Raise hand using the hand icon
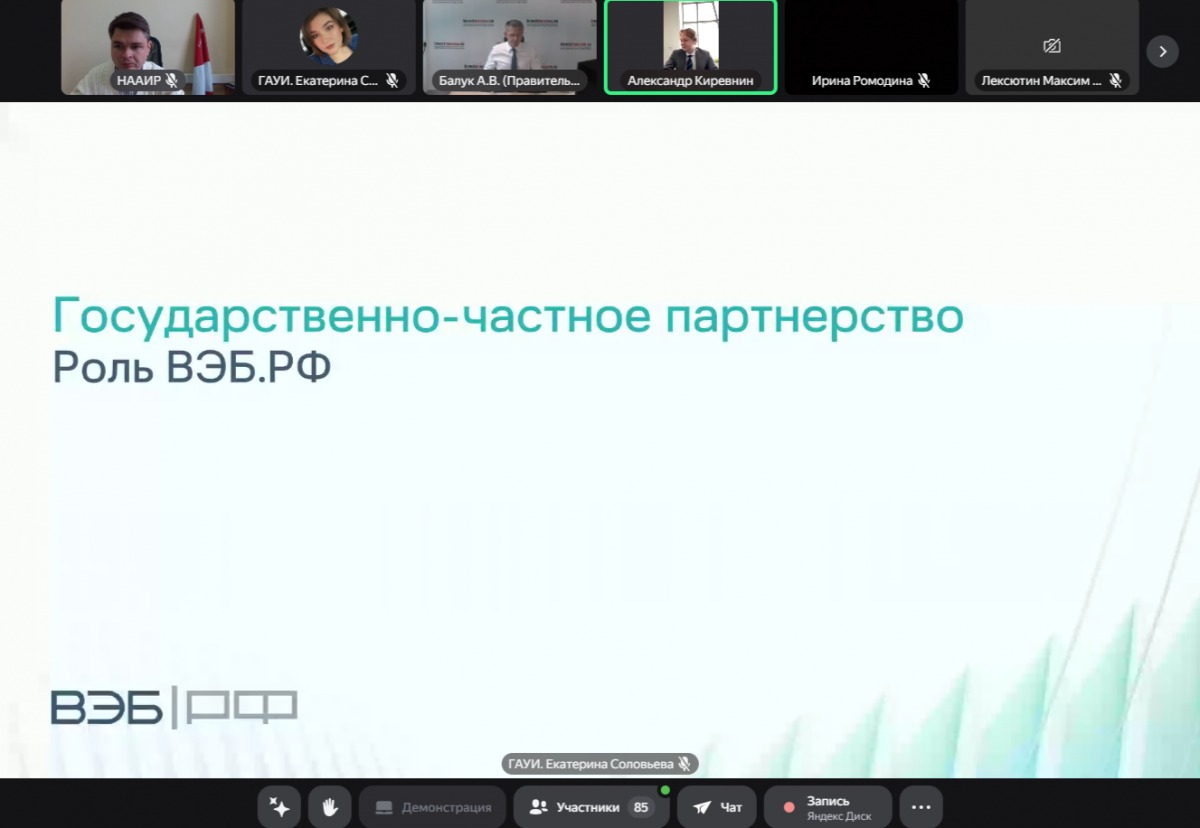Screen dimensions: 1200x828 (x=330, y=807)
